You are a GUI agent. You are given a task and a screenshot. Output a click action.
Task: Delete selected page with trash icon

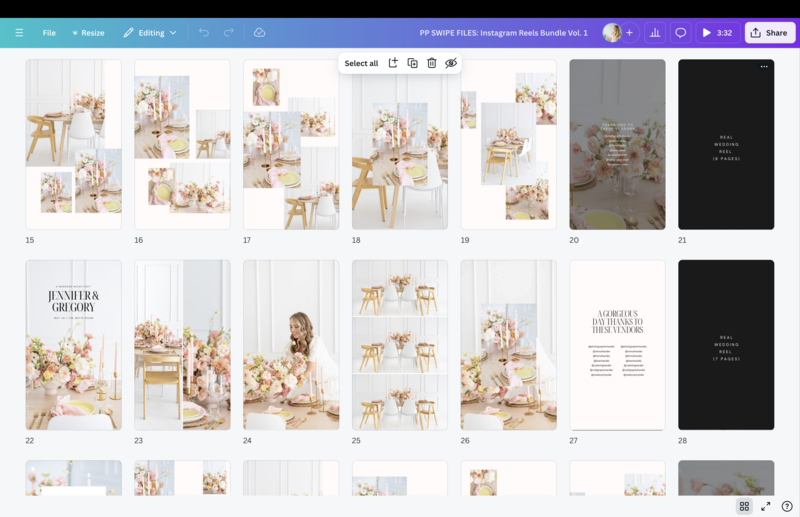coord(431,63)
